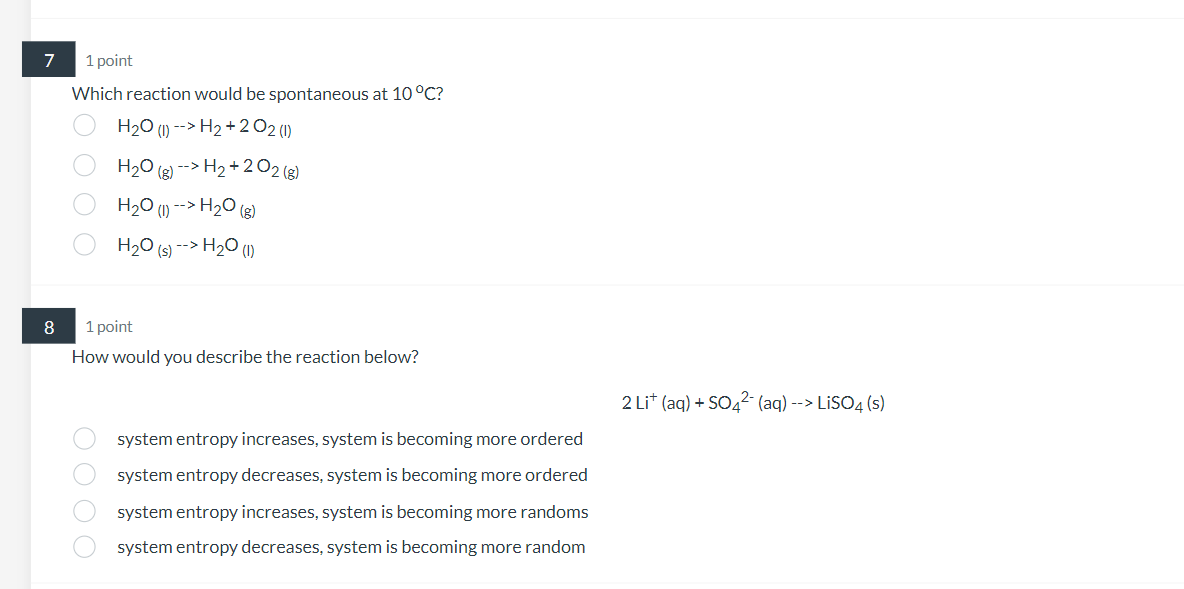Image resolution: width=1184 pixels, height=589 pixels.
Task: Click the question 8 number badge
Action: 48,325
